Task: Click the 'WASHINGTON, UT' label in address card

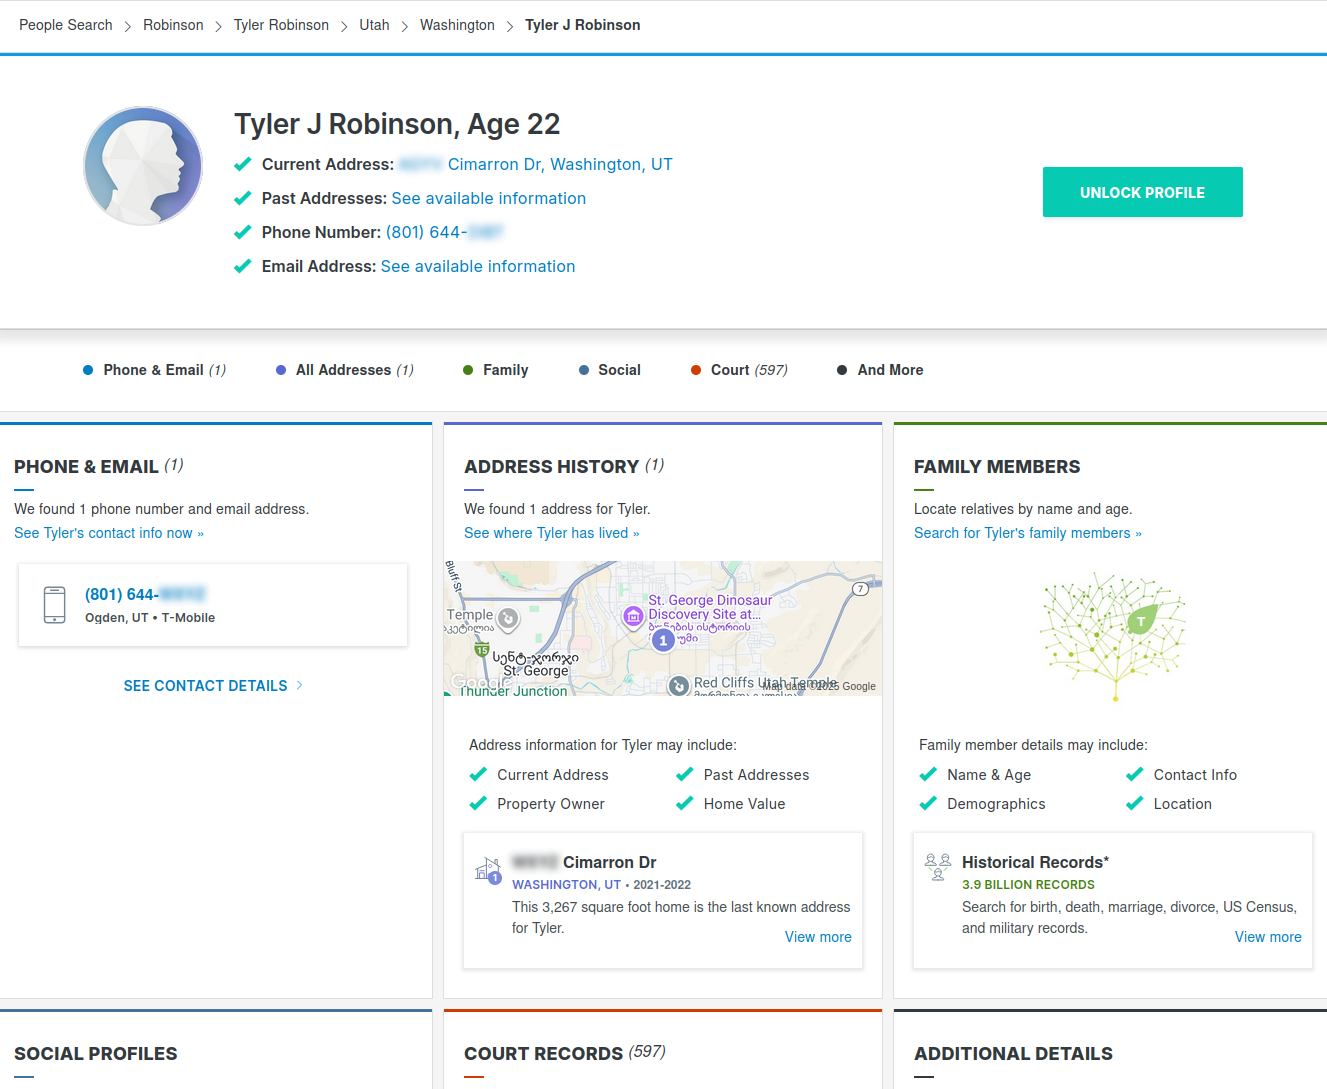Action: pos(567,885)
